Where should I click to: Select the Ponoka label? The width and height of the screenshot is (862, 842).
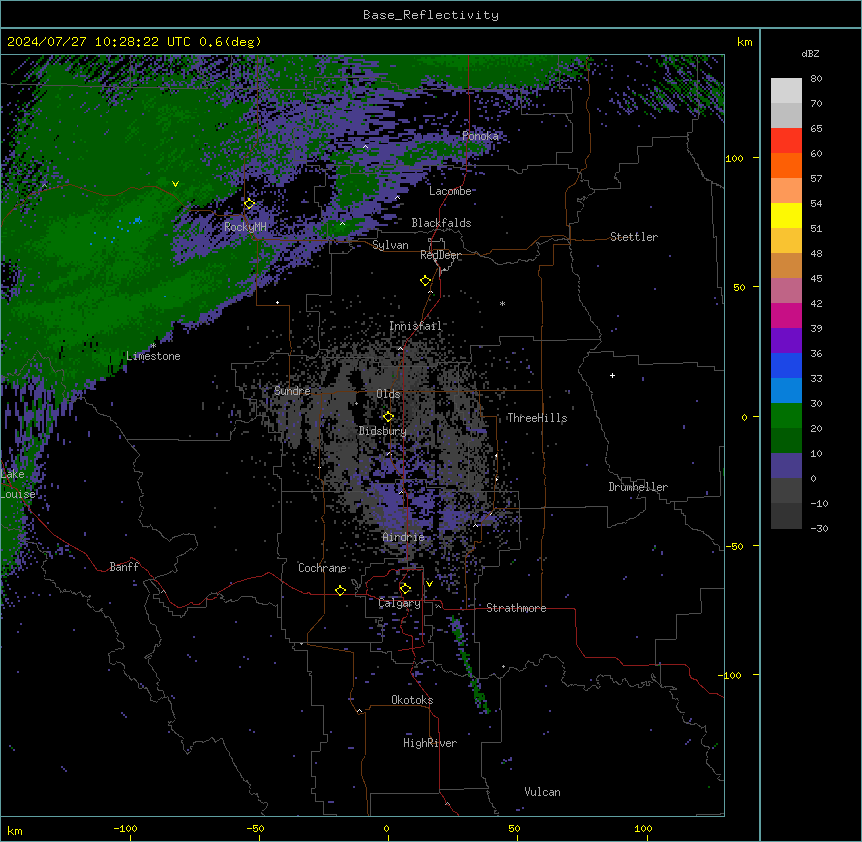(x=480, y=136)
